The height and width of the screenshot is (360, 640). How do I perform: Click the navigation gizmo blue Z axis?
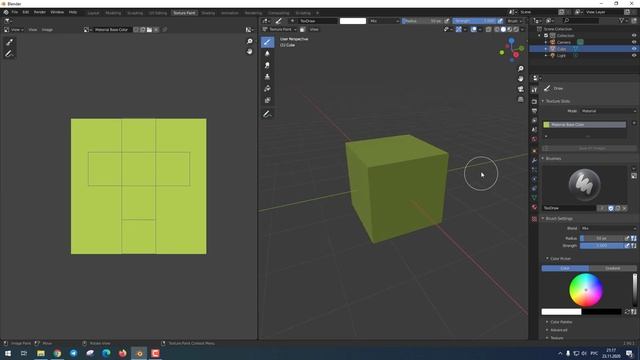pyautogui.click(x=511, y=41)
